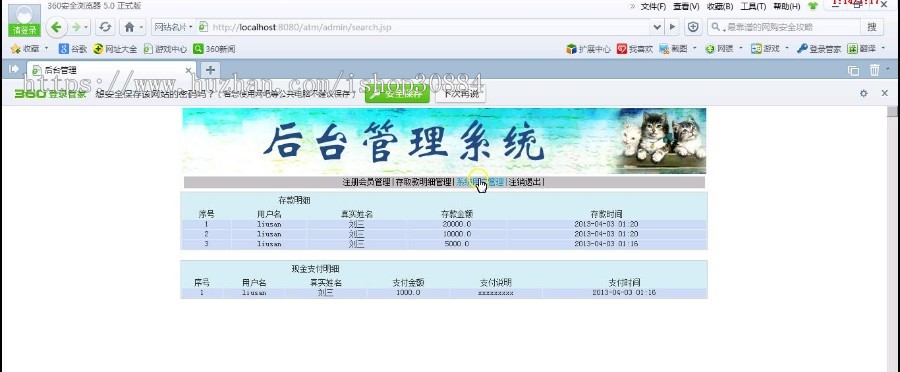This screenshot has height=372, width=900.
Task: Expand the hidden menu double chevron
Action: (633, 6)
